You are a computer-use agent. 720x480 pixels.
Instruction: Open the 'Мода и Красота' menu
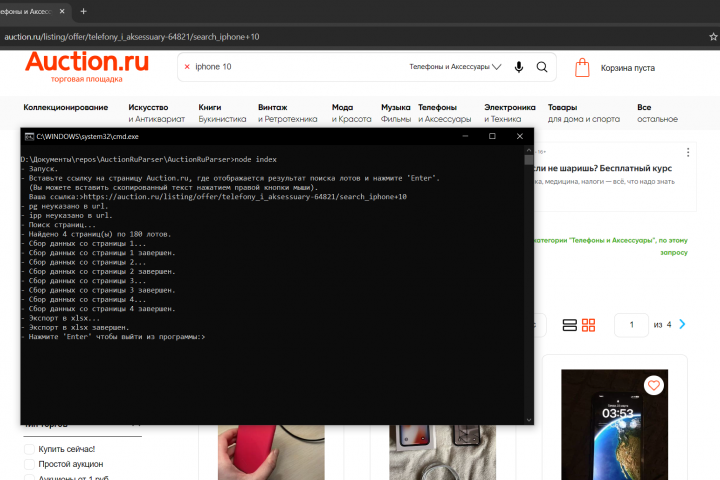tap(352, 113)
